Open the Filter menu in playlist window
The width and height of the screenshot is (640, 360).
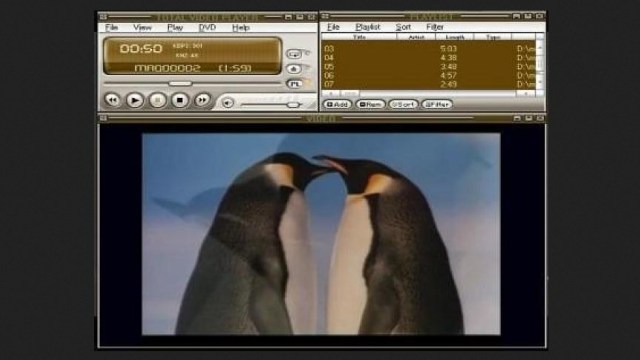coord(435,27)
